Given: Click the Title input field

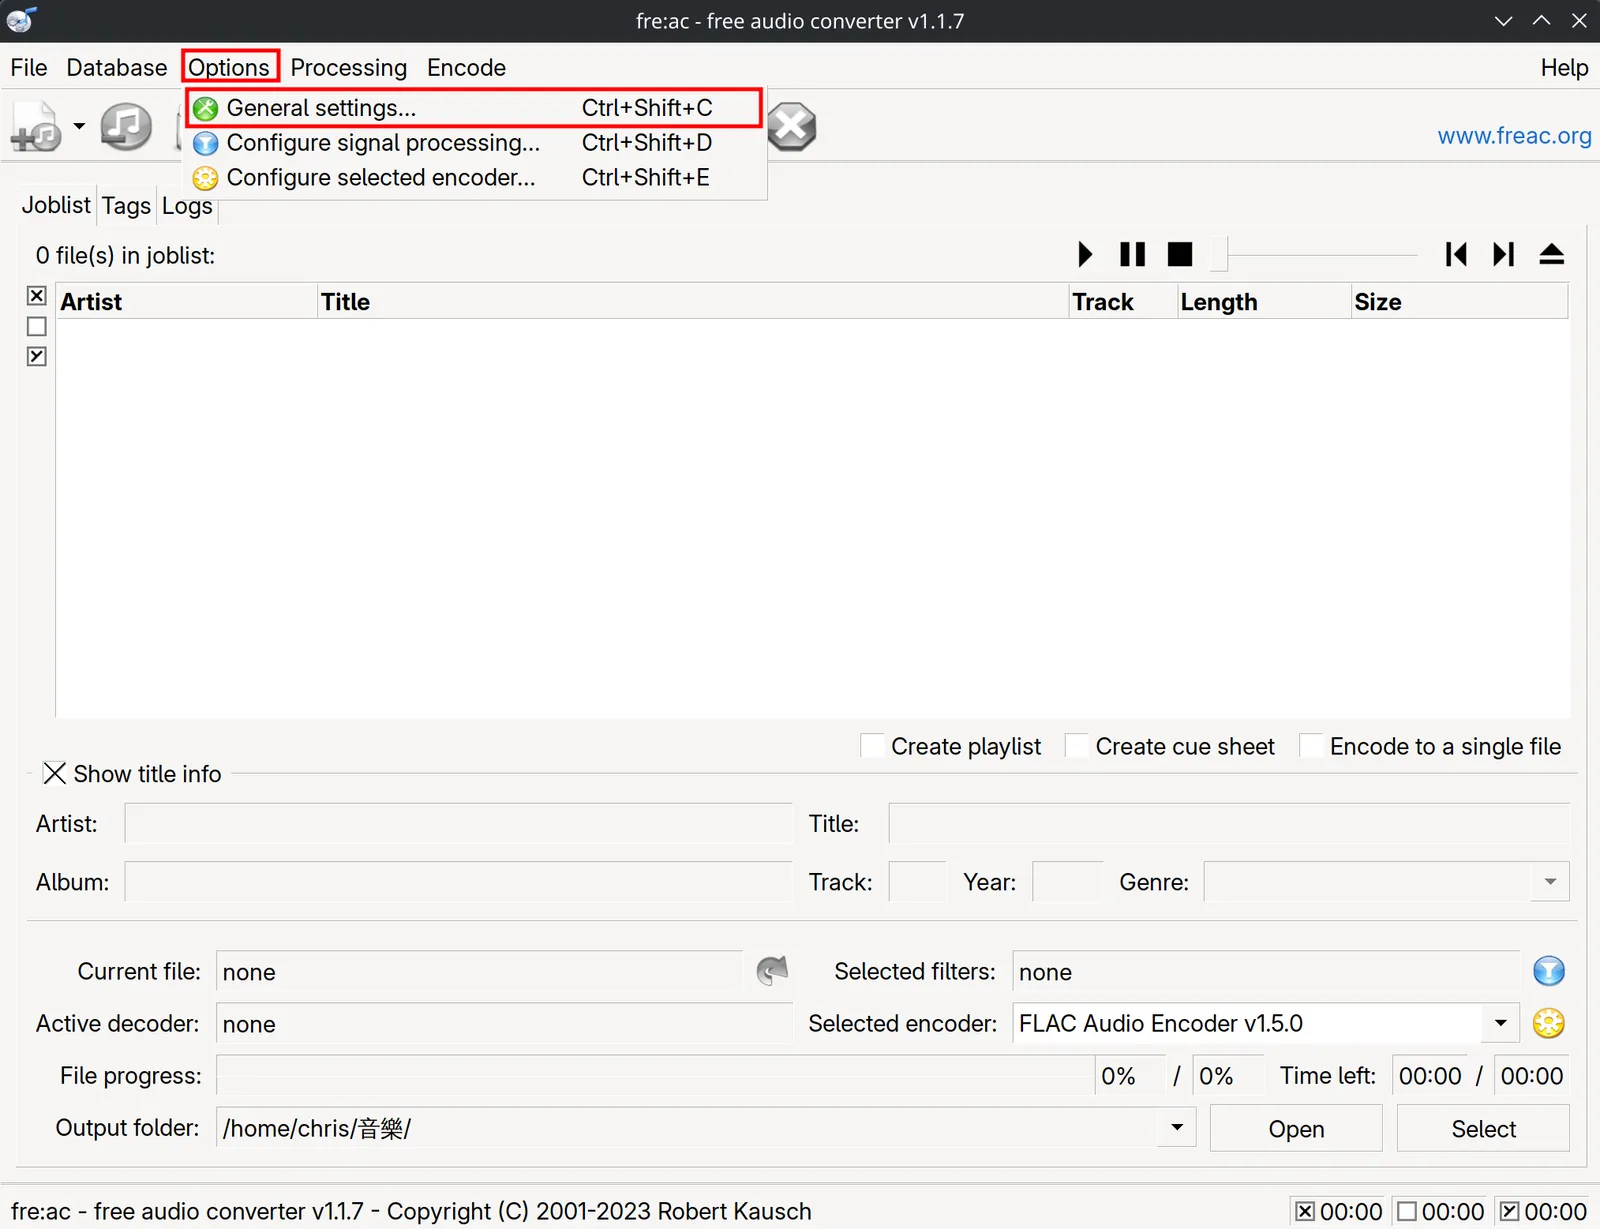Looking at the screenshot, I should [x=1229, y=823].
